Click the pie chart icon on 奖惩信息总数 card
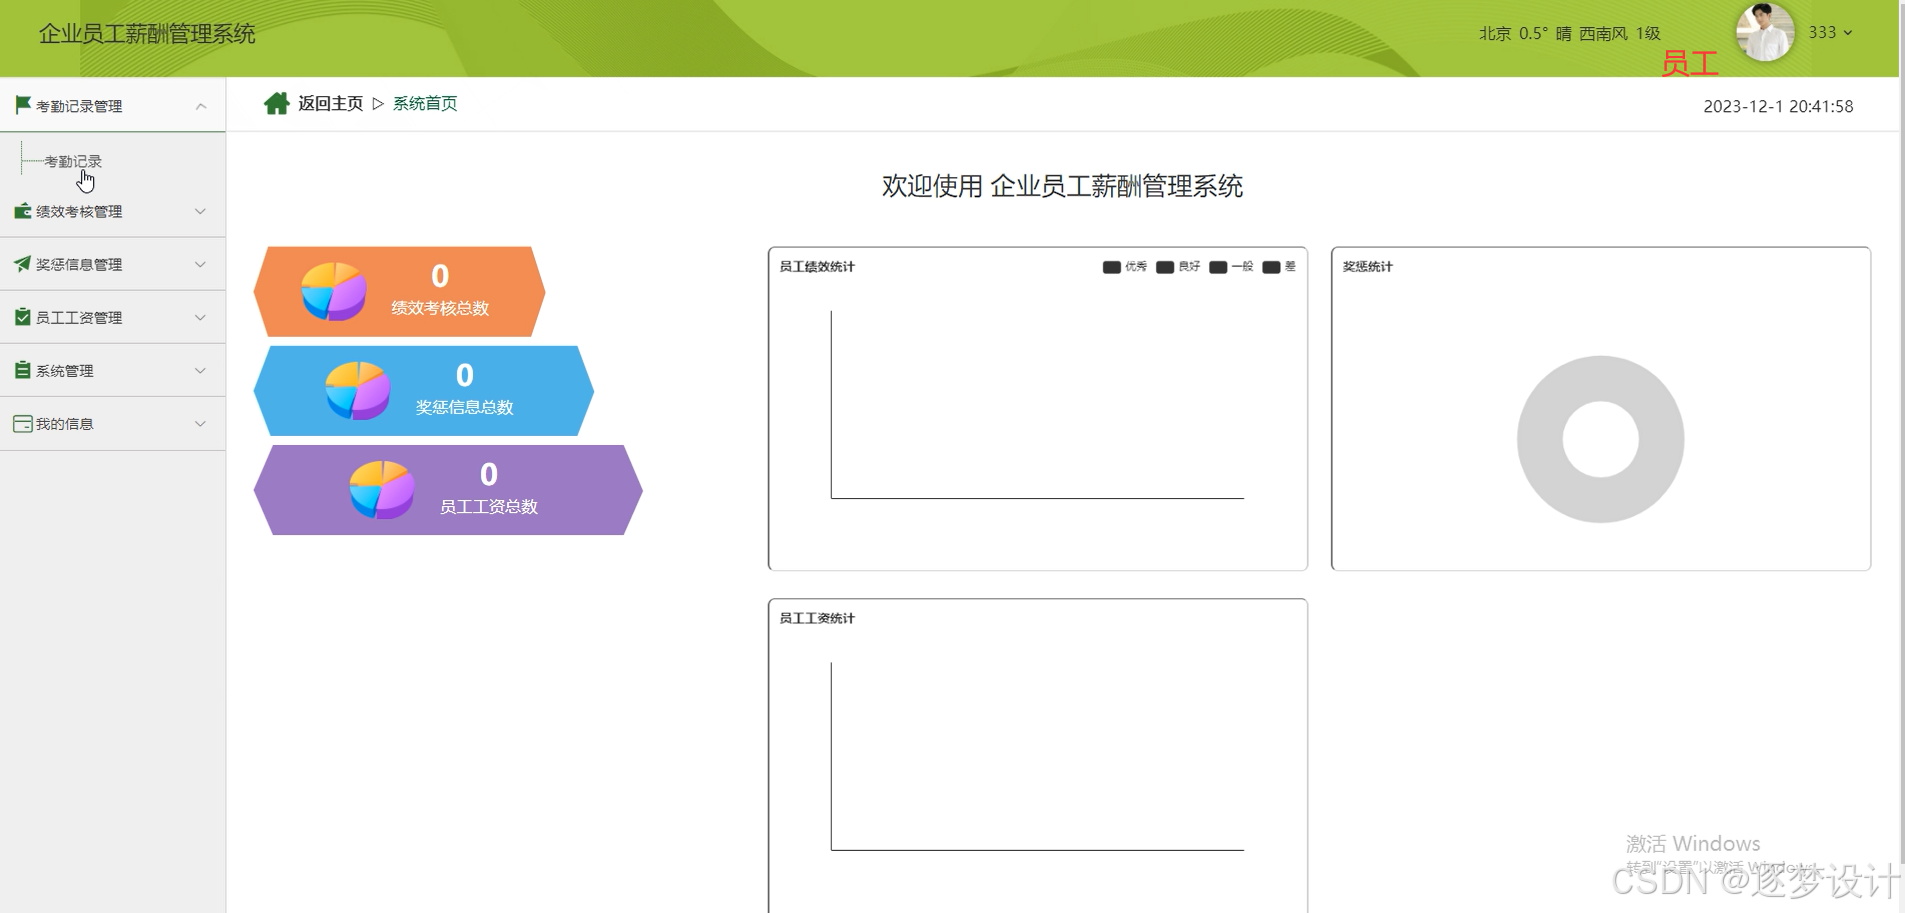The width and height of the screenshot is (1905, 913). (x=358, y=390)
